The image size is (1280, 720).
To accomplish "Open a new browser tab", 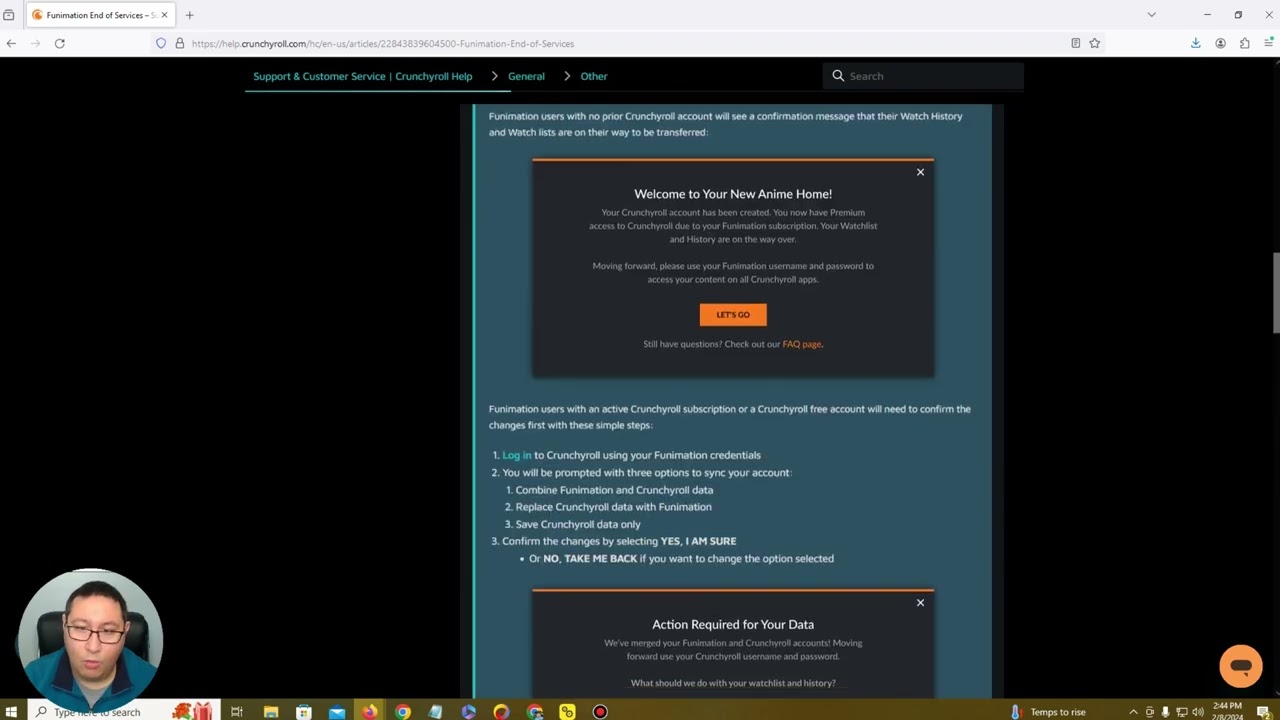I will tap(189, 15).
